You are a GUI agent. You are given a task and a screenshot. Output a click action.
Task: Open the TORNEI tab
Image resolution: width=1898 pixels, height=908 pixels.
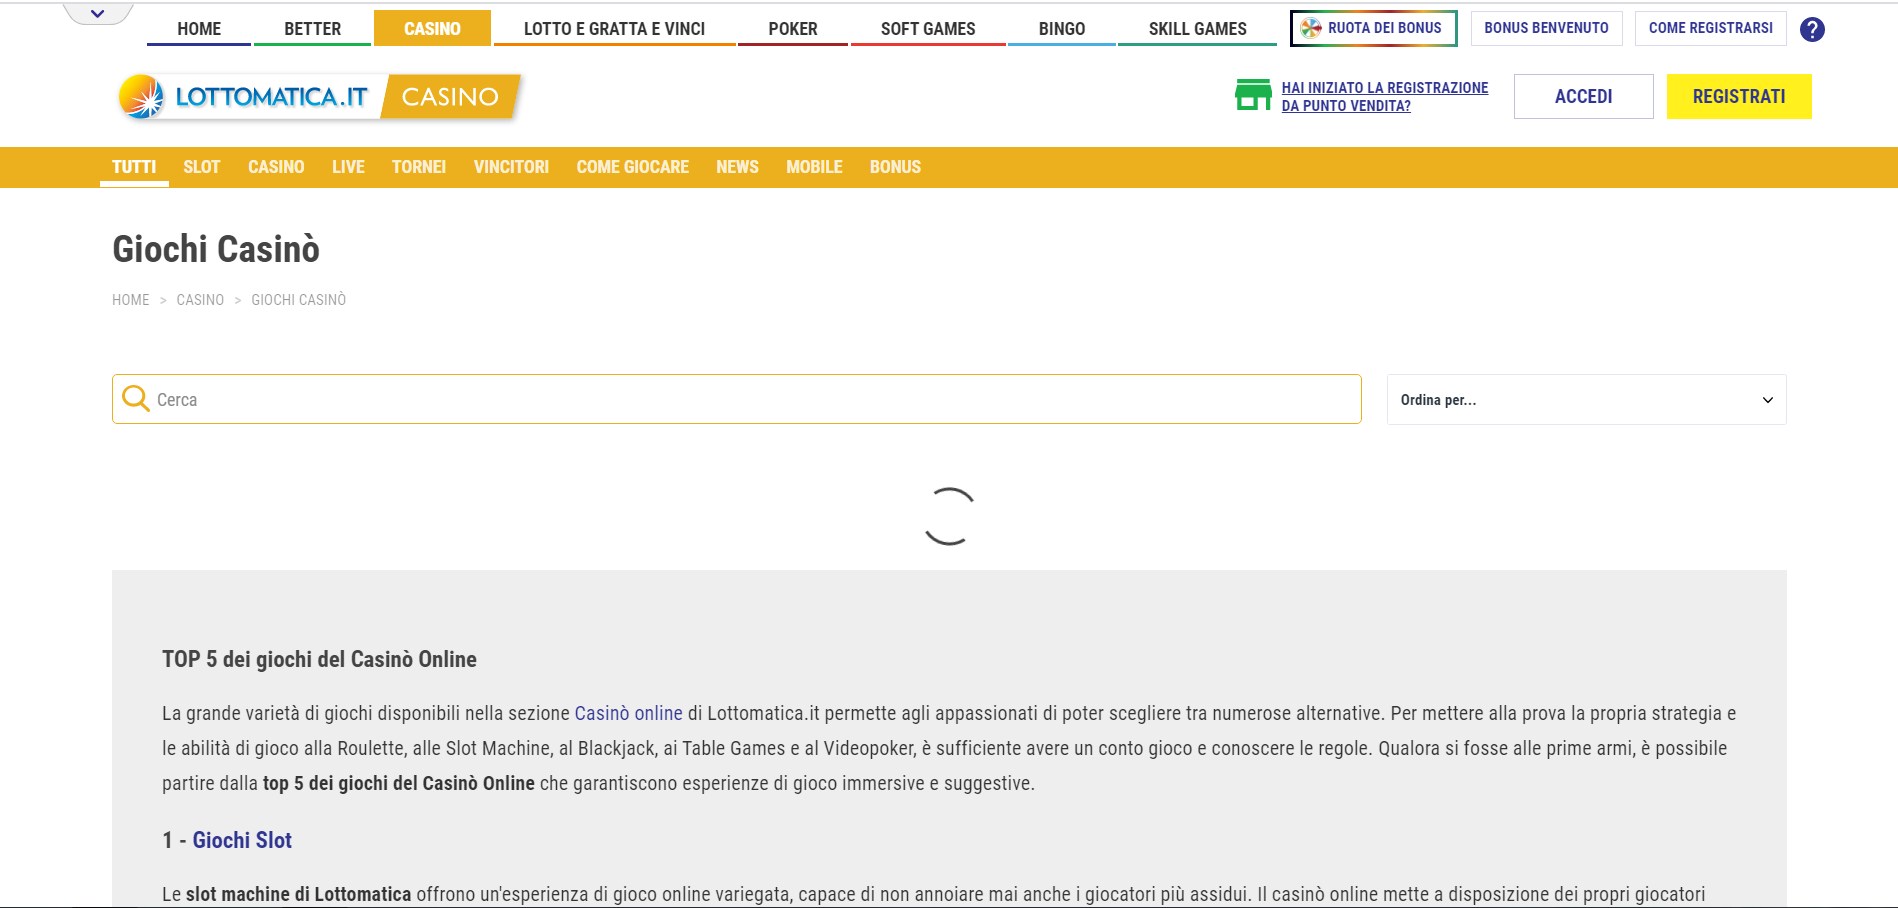[419, 167]
